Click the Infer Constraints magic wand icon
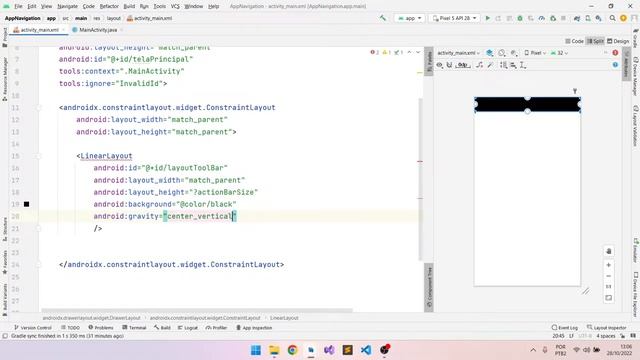Image resolution: width=640 pixels, height=360 pixels. (x=490, y=65)
